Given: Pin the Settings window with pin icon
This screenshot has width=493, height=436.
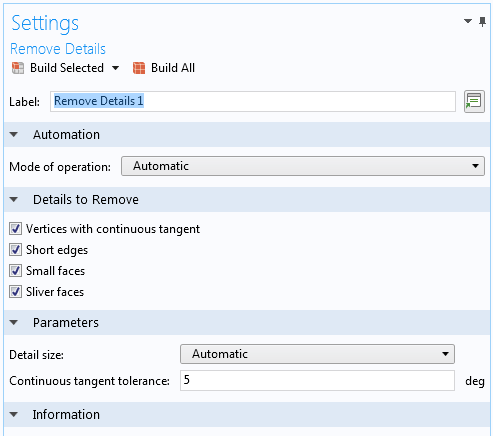Looking at the screenshot, I should pos(482,22).
